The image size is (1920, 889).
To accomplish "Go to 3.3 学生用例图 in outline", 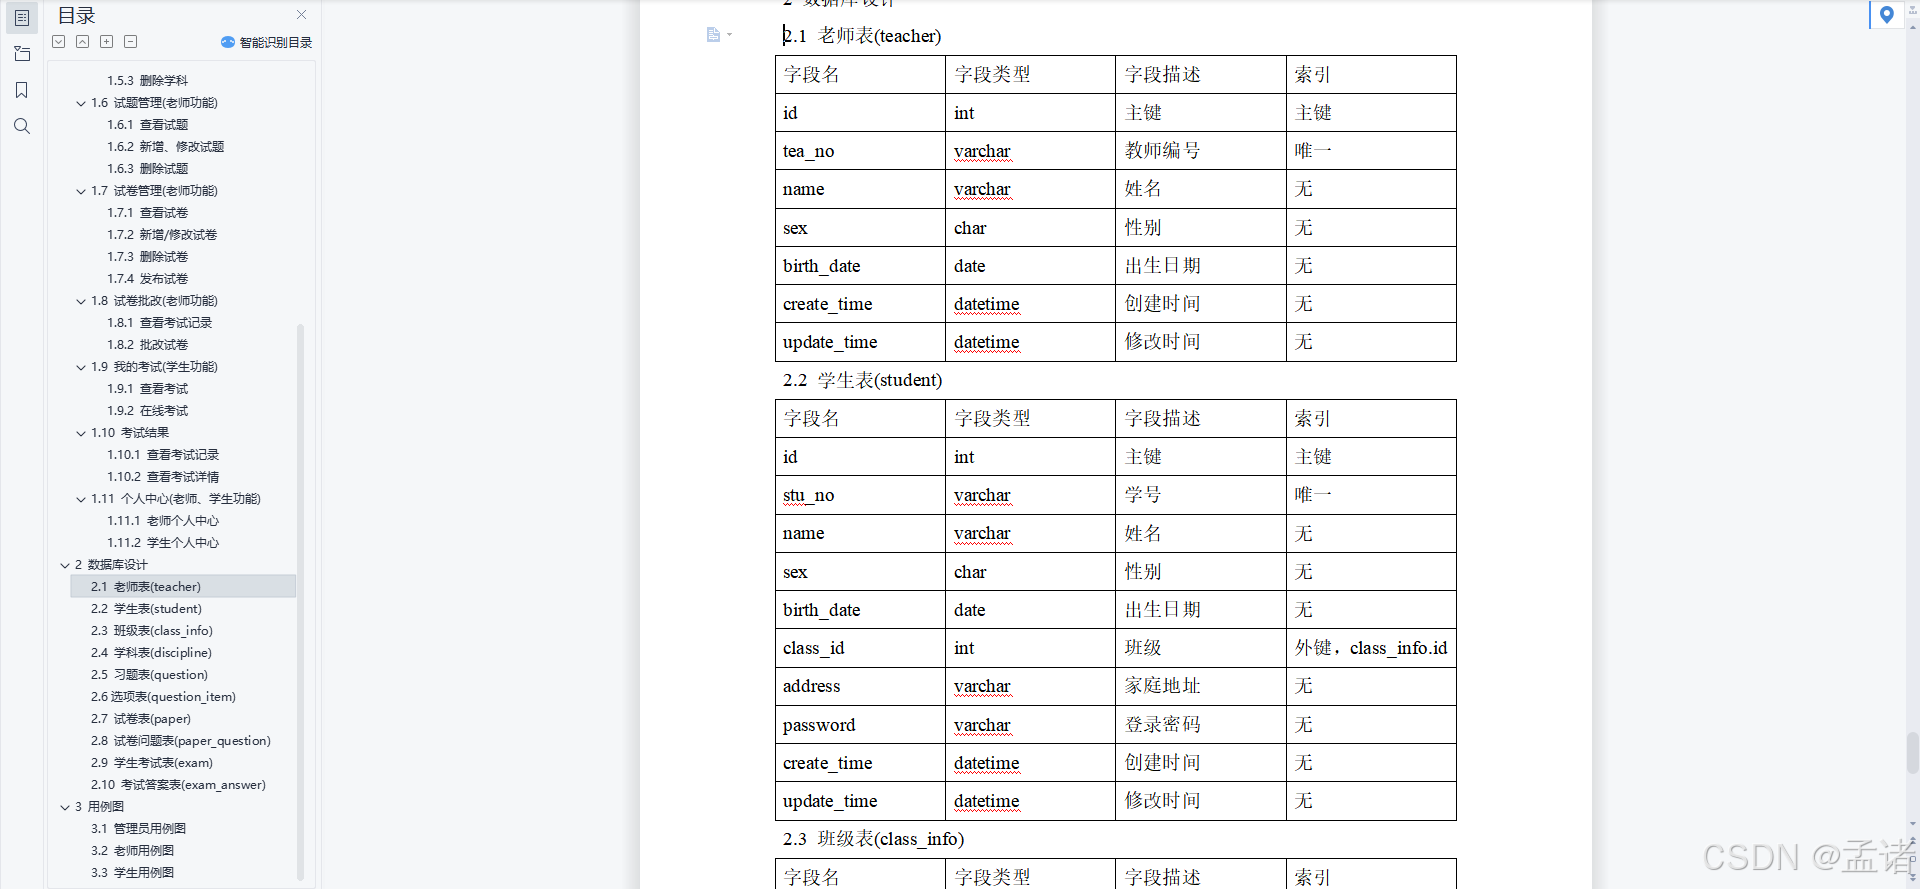I will (x=132, y=873).
